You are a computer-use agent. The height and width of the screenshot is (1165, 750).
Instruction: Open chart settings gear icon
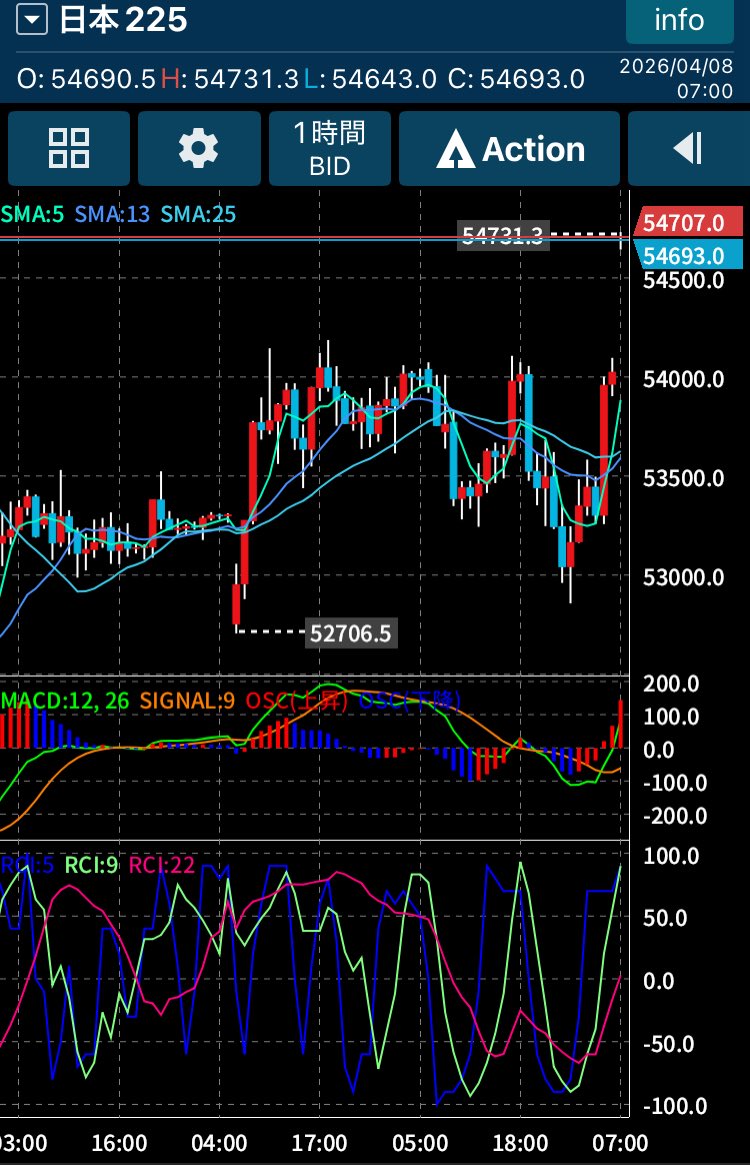tap(199, 148)
